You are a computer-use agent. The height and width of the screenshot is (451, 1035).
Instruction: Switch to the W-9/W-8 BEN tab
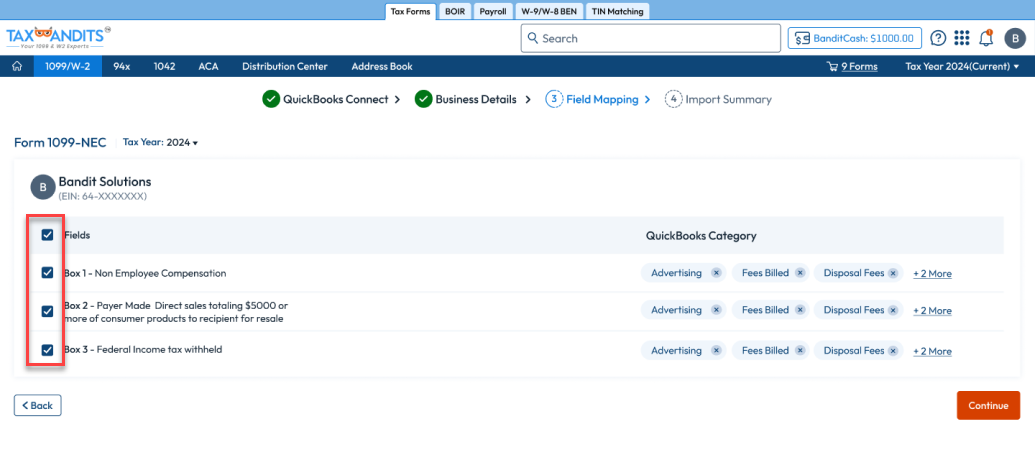pos(548,11)
